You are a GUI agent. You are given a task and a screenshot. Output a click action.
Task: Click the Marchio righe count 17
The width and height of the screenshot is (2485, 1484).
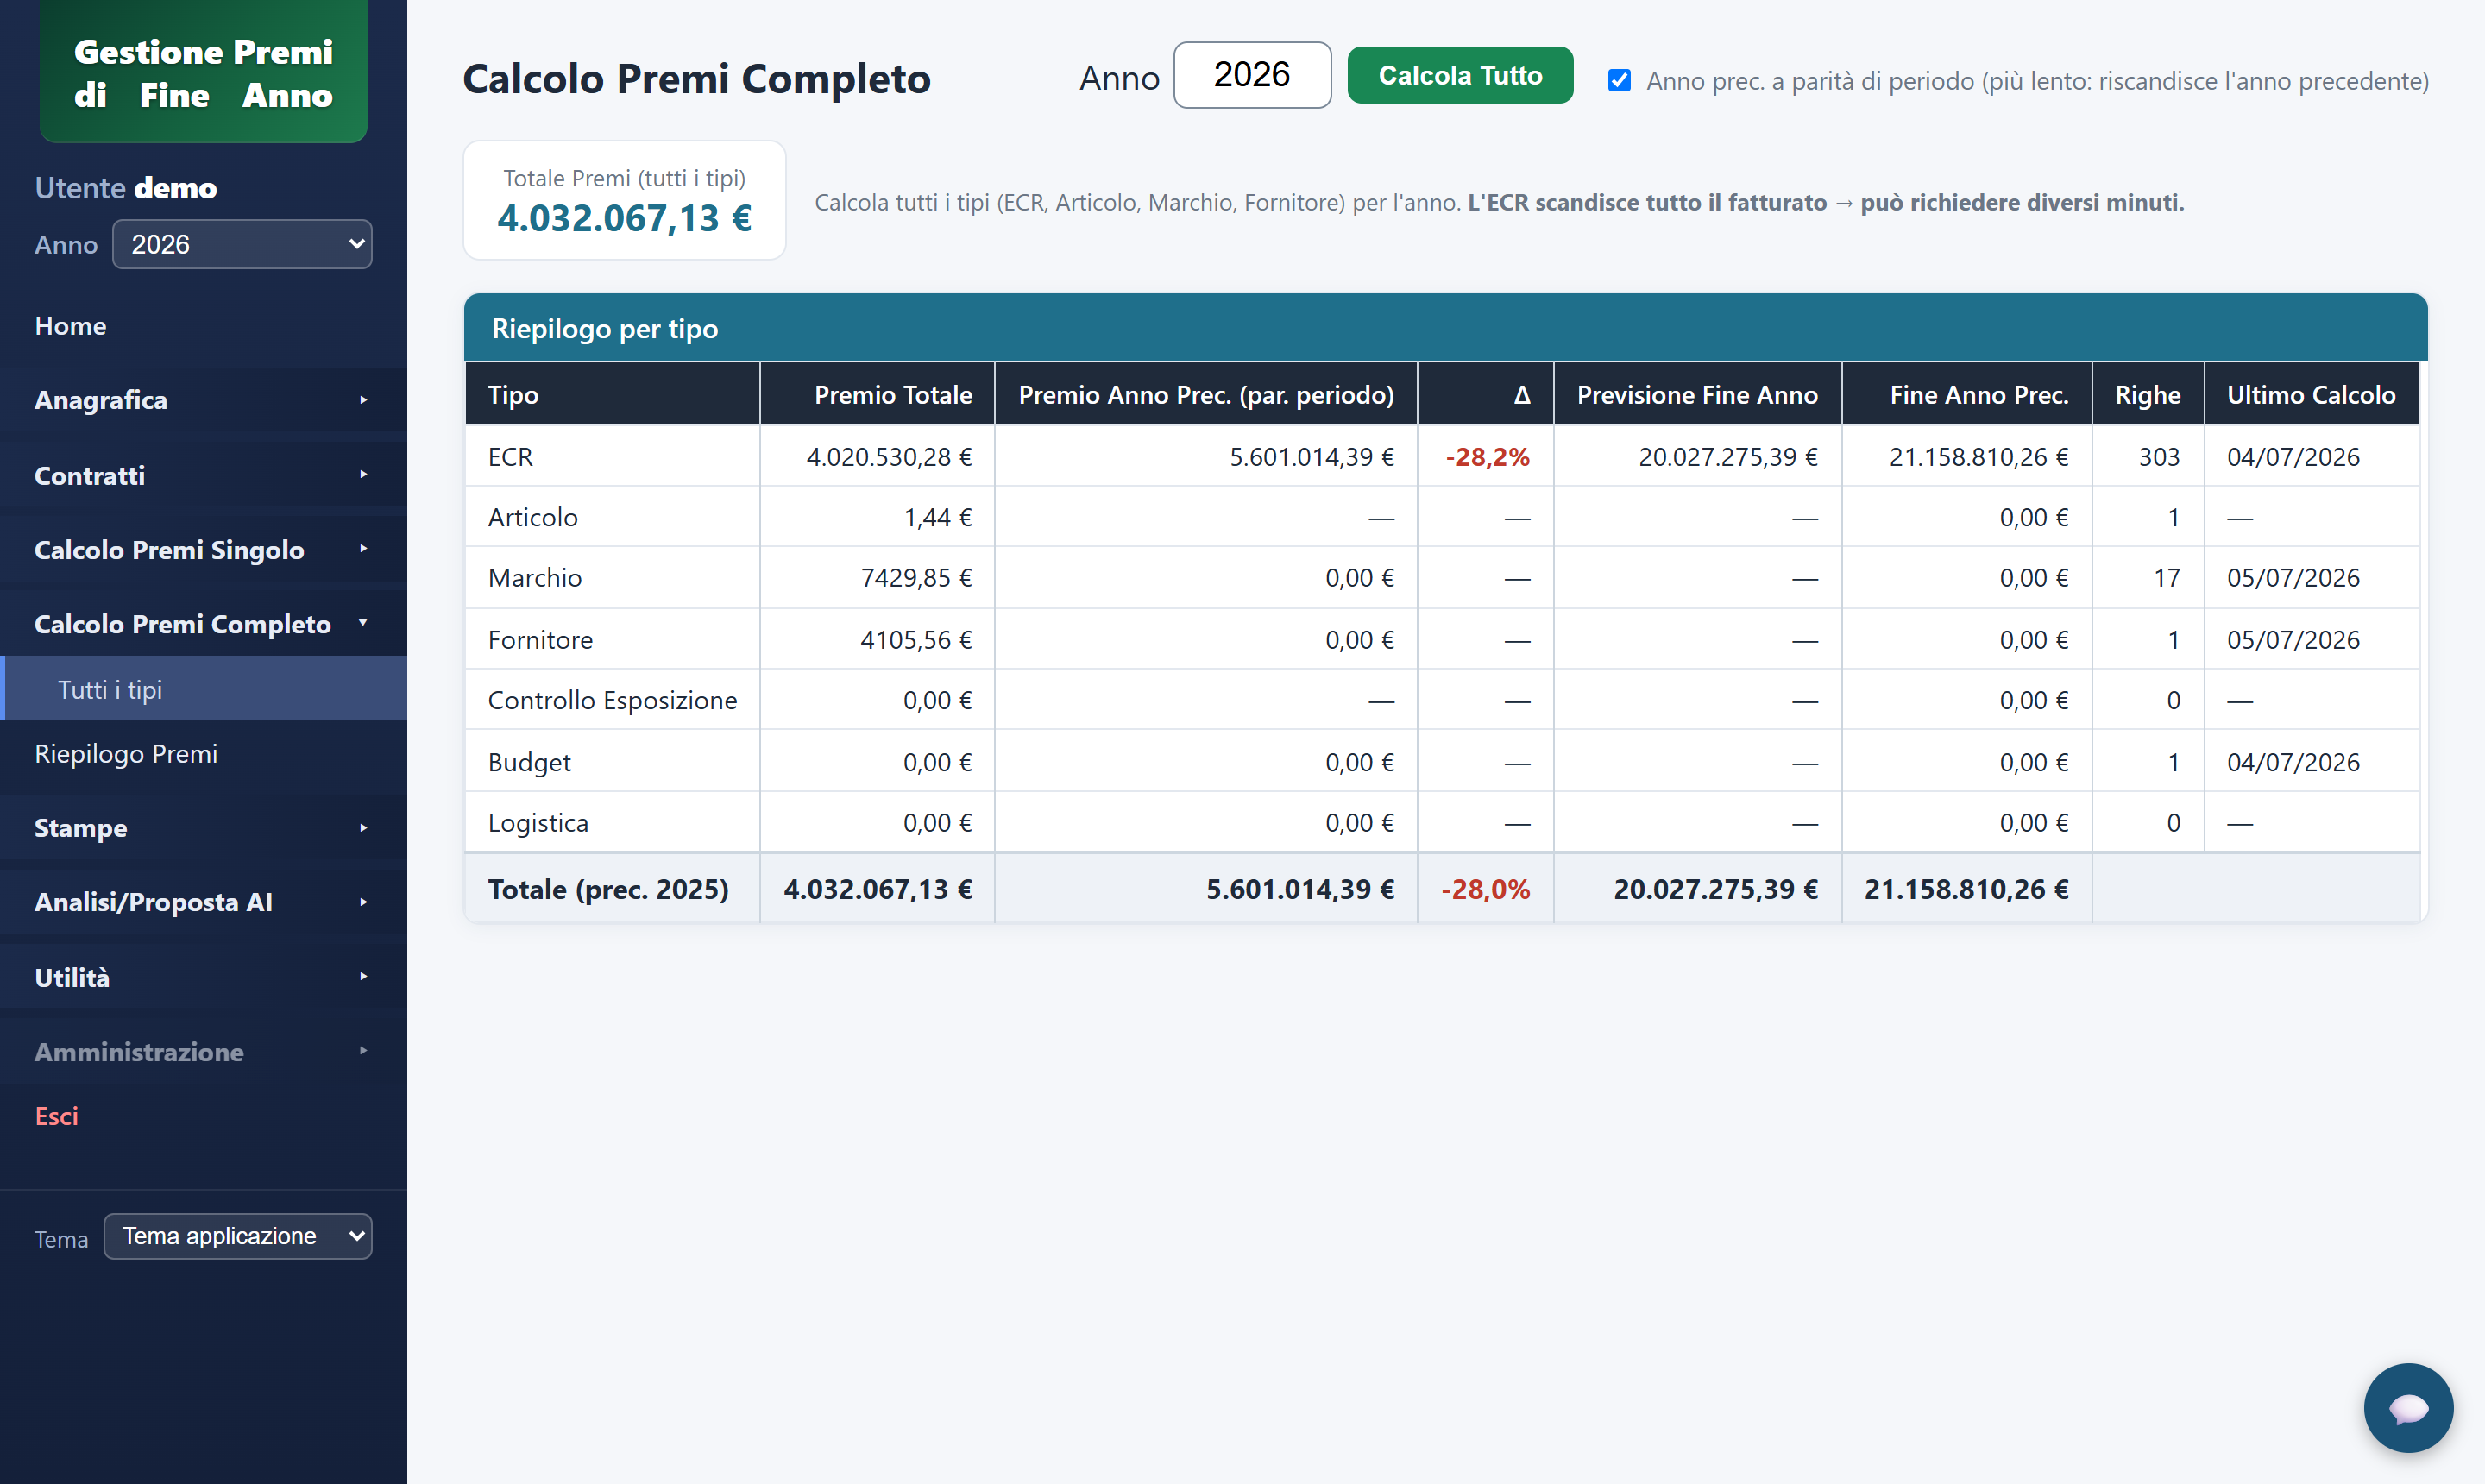(2167, 578)
